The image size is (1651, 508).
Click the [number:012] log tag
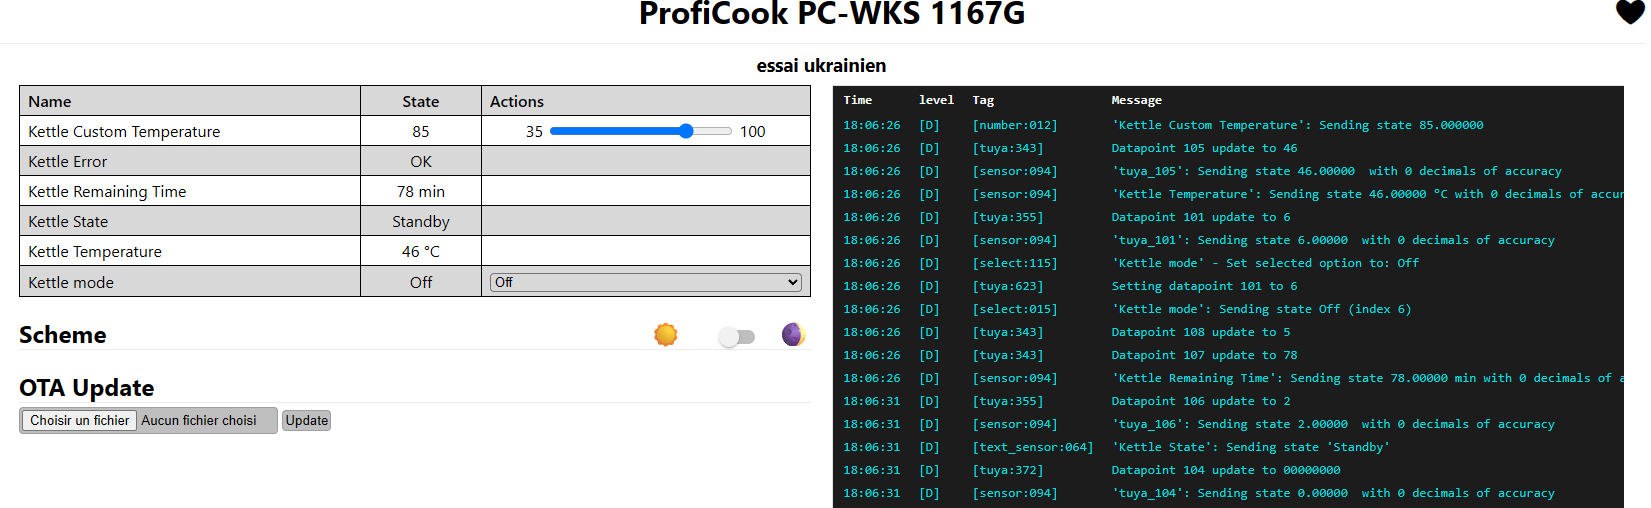point(1015,125)
